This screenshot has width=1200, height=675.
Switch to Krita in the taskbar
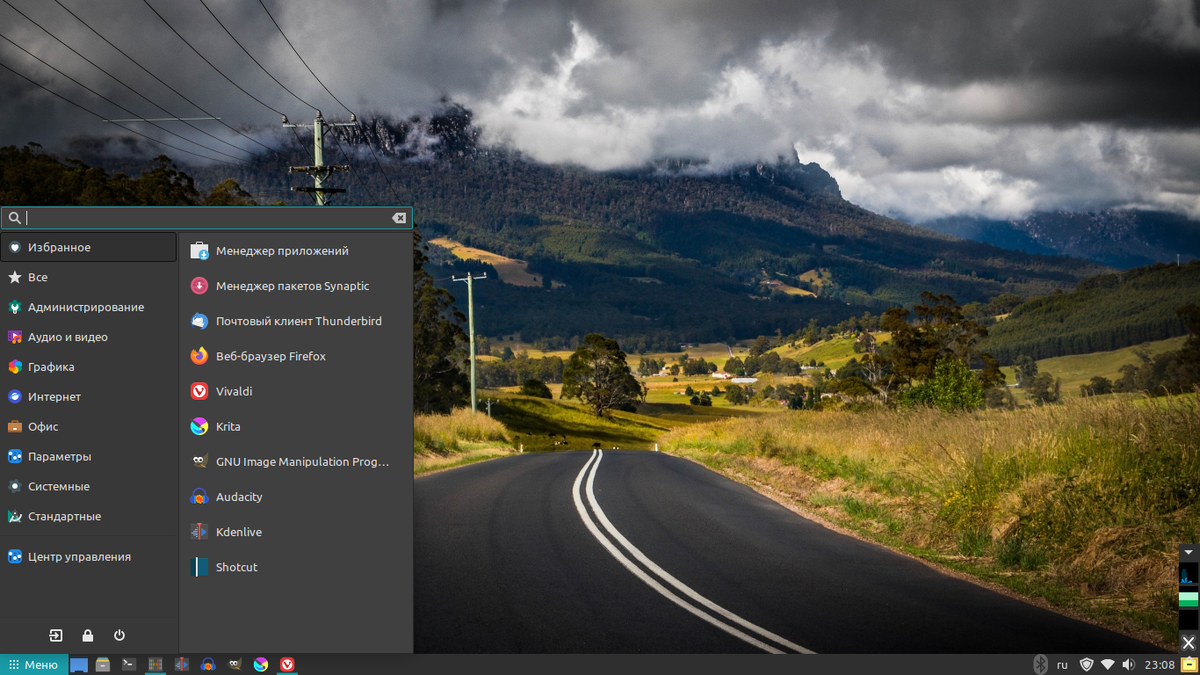[261, 664]
